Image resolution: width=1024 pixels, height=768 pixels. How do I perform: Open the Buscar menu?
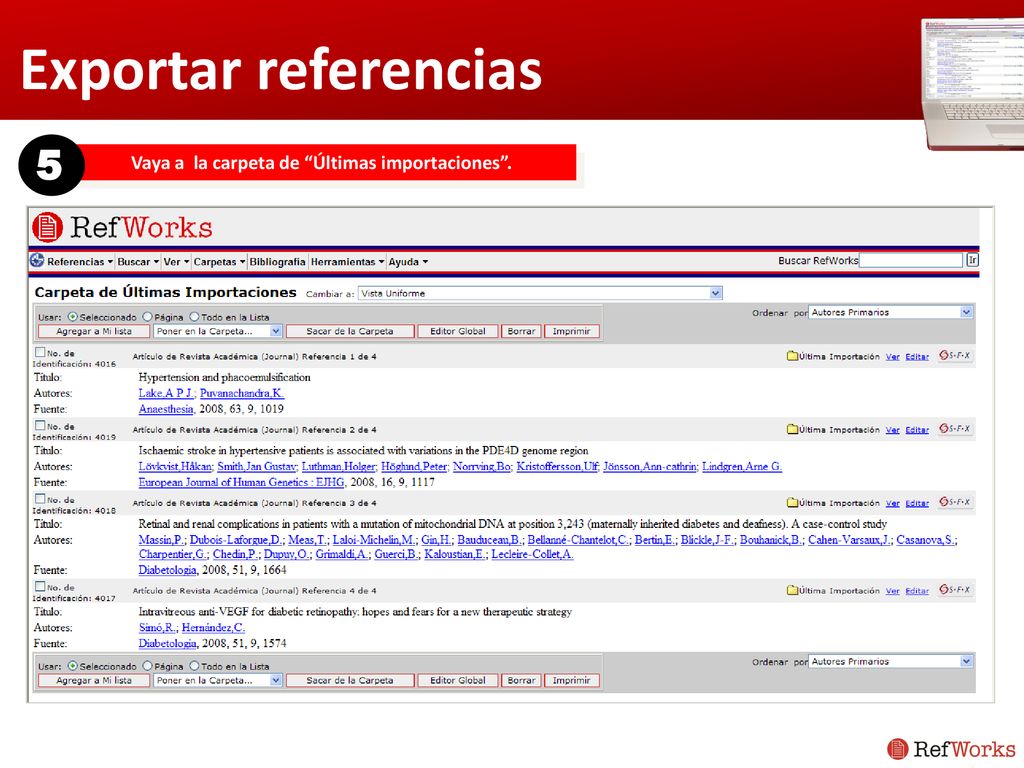coord(138,261)
